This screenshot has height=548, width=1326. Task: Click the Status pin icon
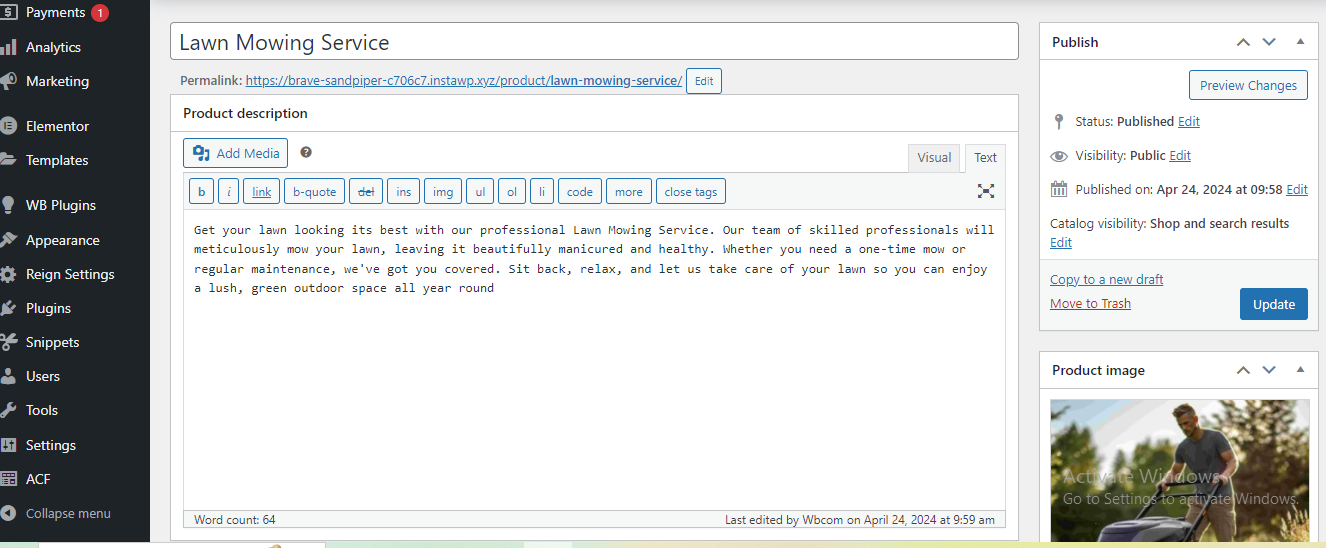pos(1059,121)
